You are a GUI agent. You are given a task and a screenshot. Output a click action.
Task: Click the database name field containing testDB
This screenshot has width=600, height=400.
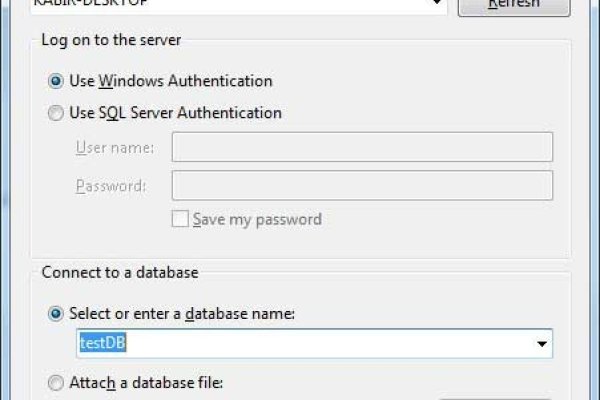click(300, 344)
